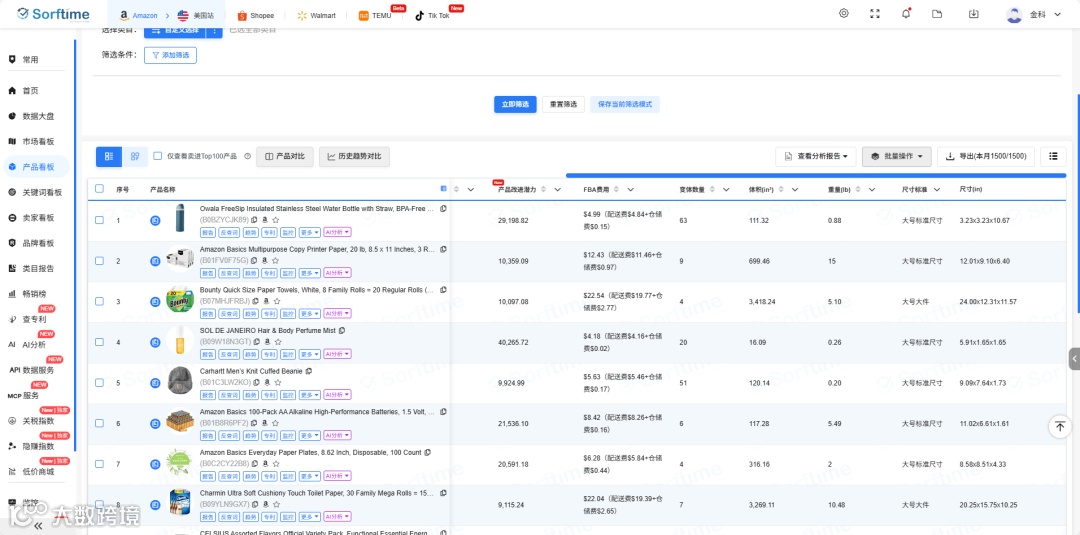The height and width of the screenshot is (535, 1080).
Task: Sort by 产品改进潜力 column
Action: point(543,189)
